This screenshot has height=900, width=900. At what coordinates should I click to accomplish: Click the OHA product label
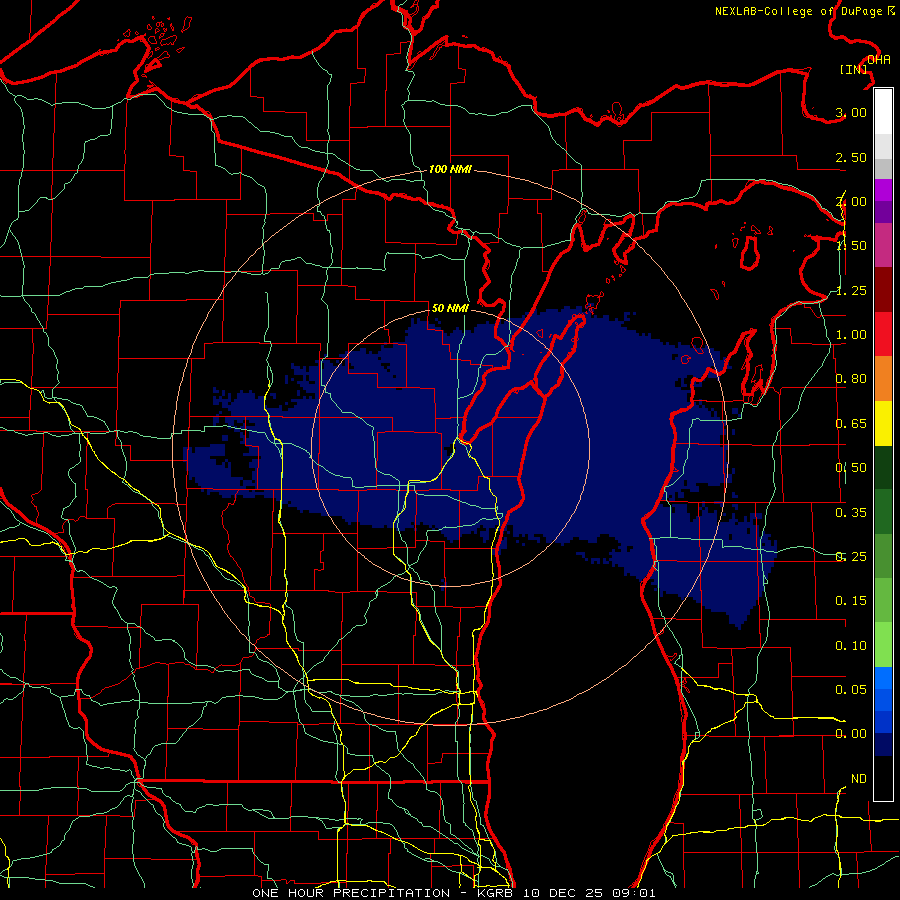879,60
